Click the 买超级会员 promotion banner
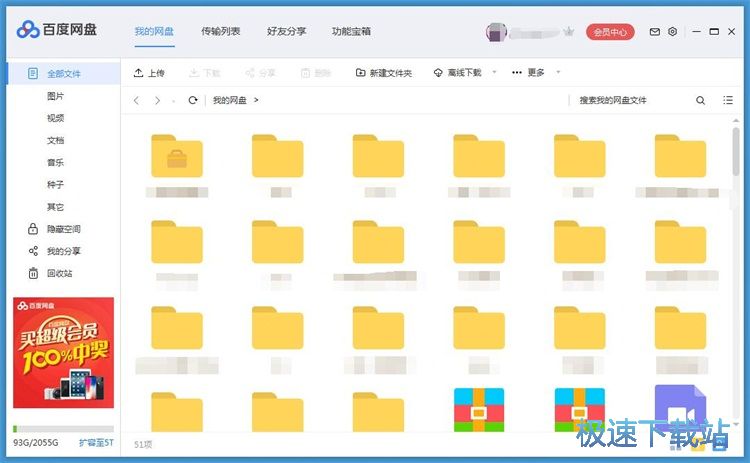This screenshot has height=463, width=750. click(64, 353)
